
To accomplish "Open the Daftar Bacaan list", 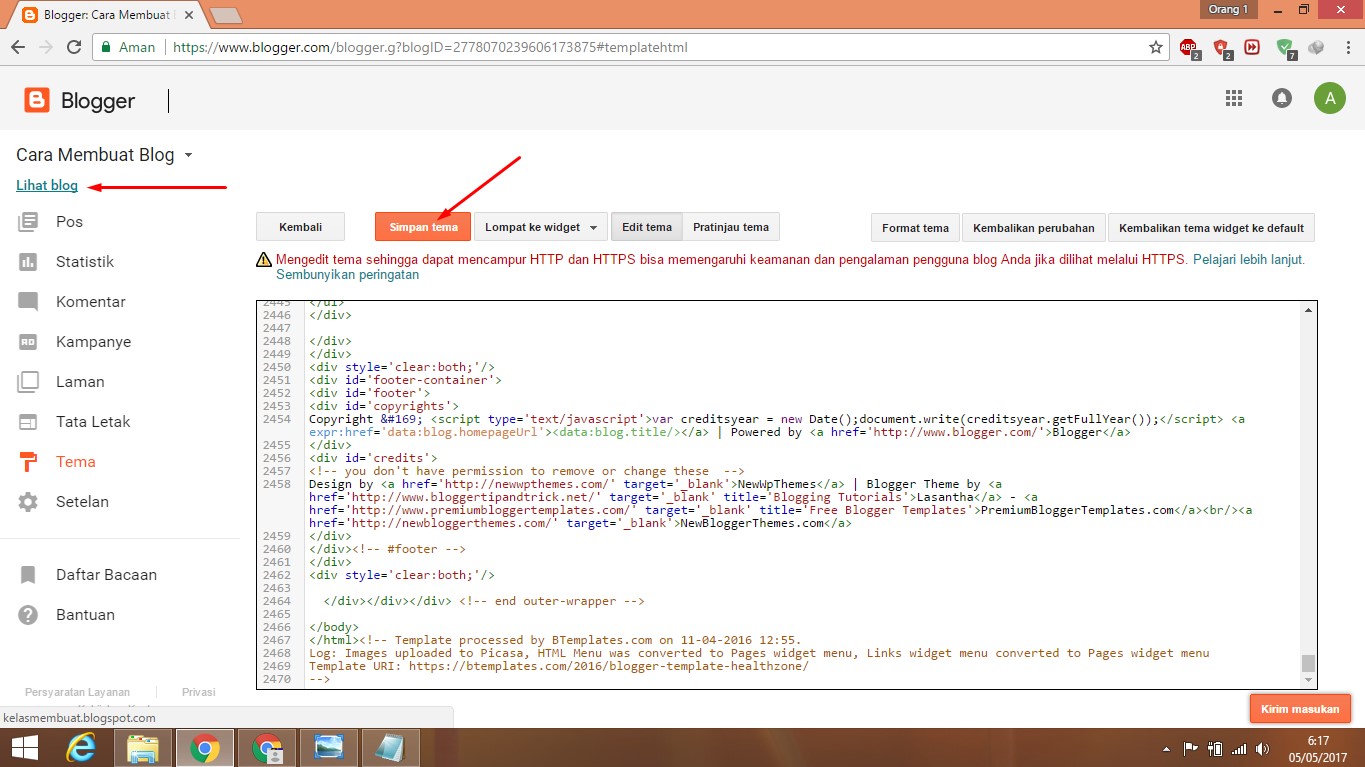I will (106, 574).
